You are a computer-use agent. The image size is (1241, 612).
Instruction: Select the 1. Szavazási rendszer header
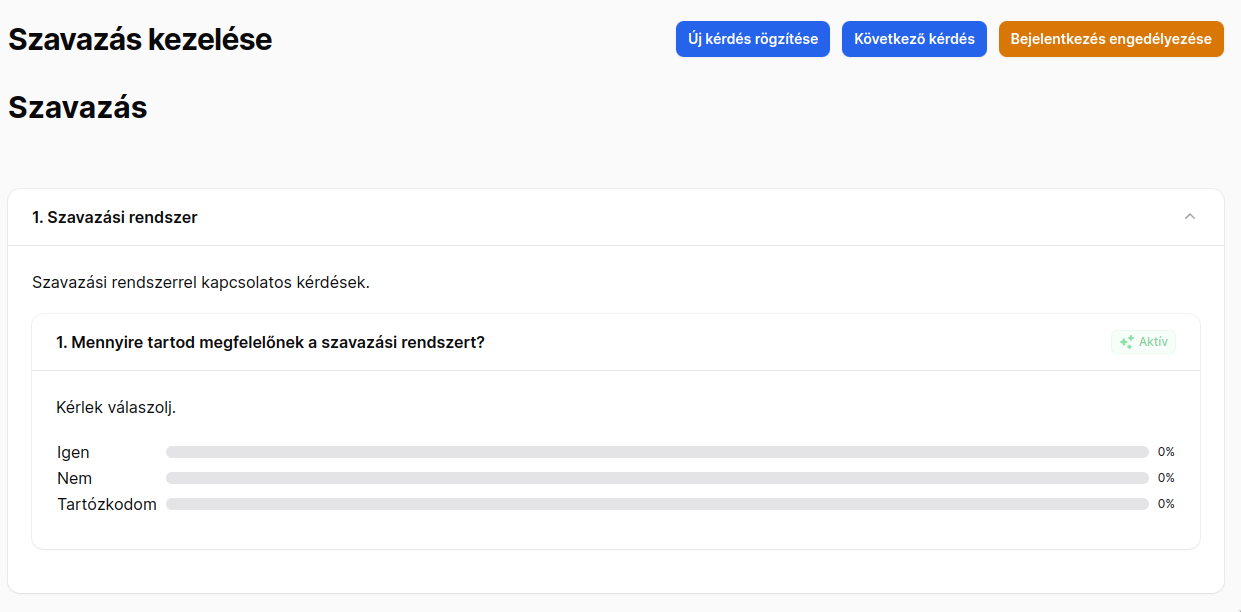(616, 217)
